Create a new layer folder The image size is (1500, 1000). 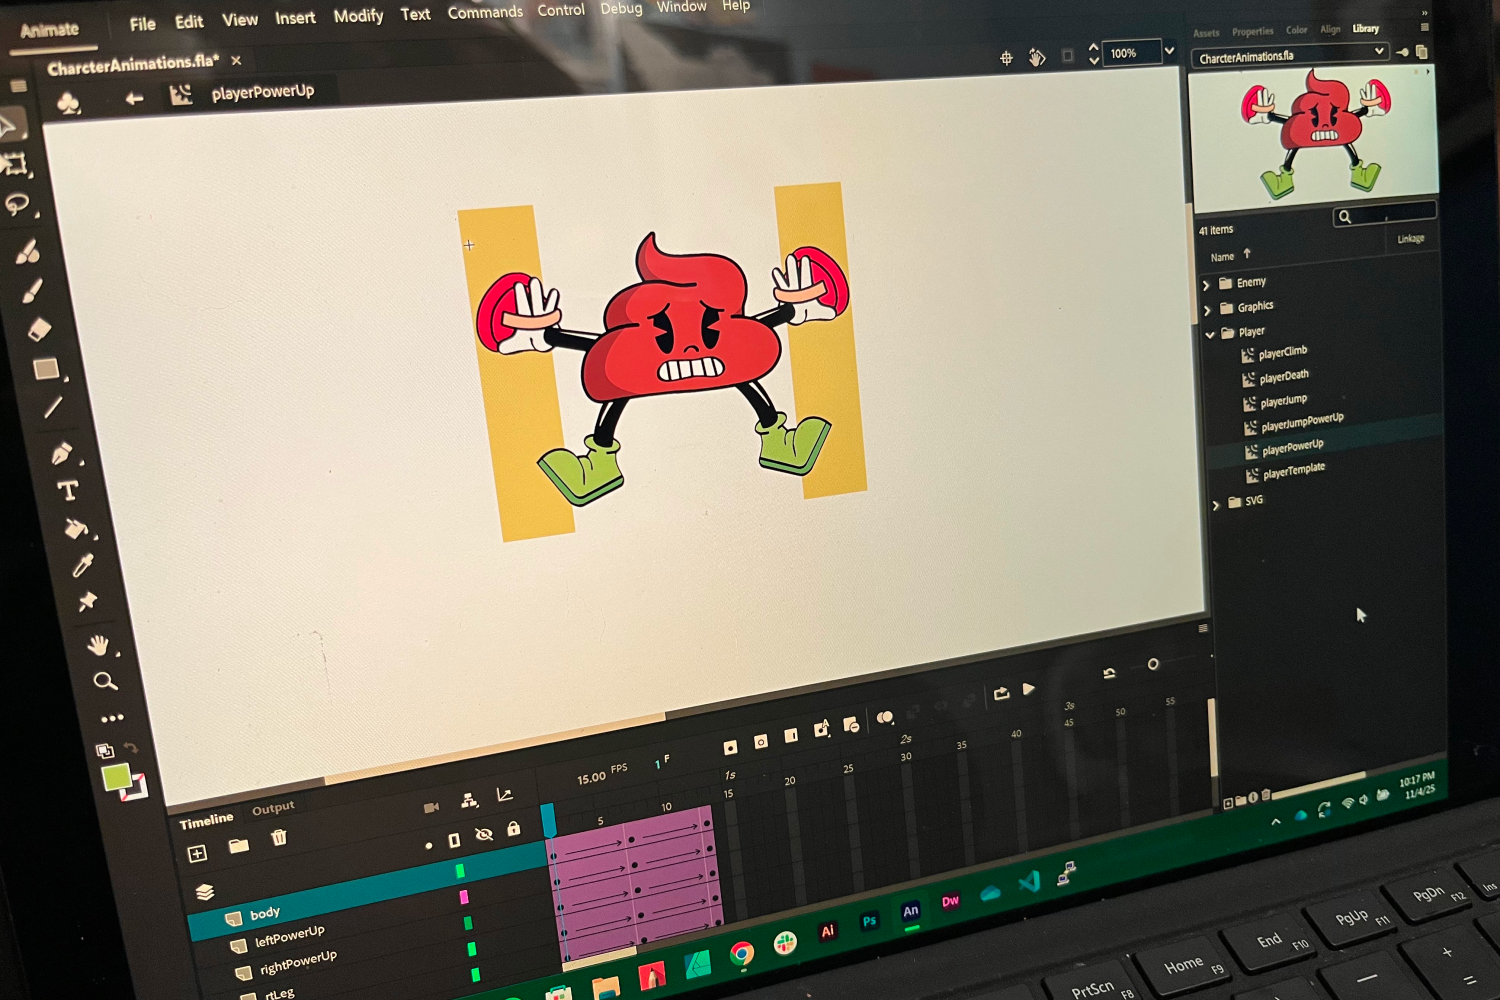click(x=238, y=846)
